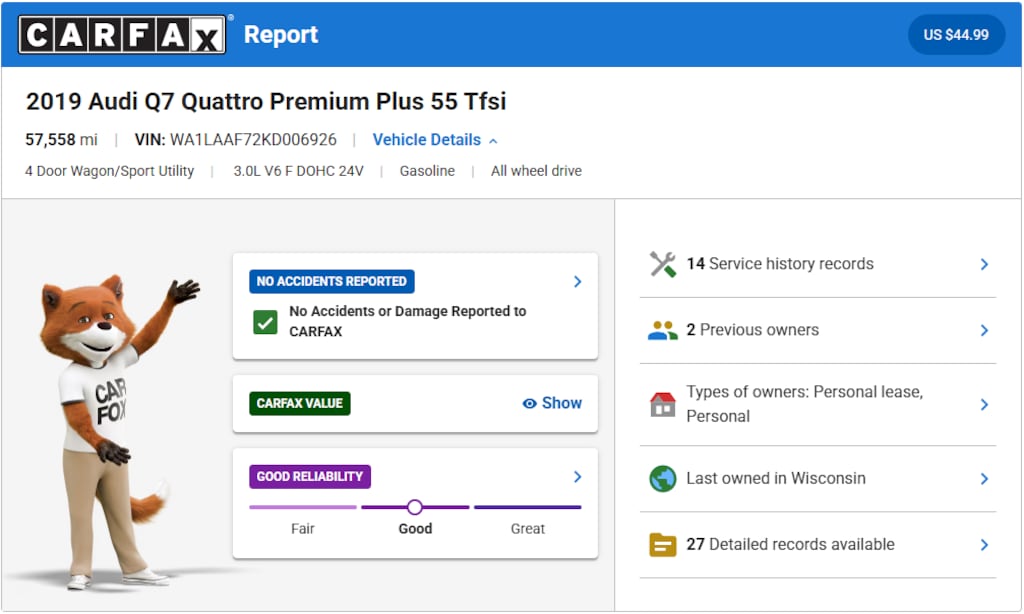Click the globe last-owned location icon

pyautogui.click(x=662, y=478)
